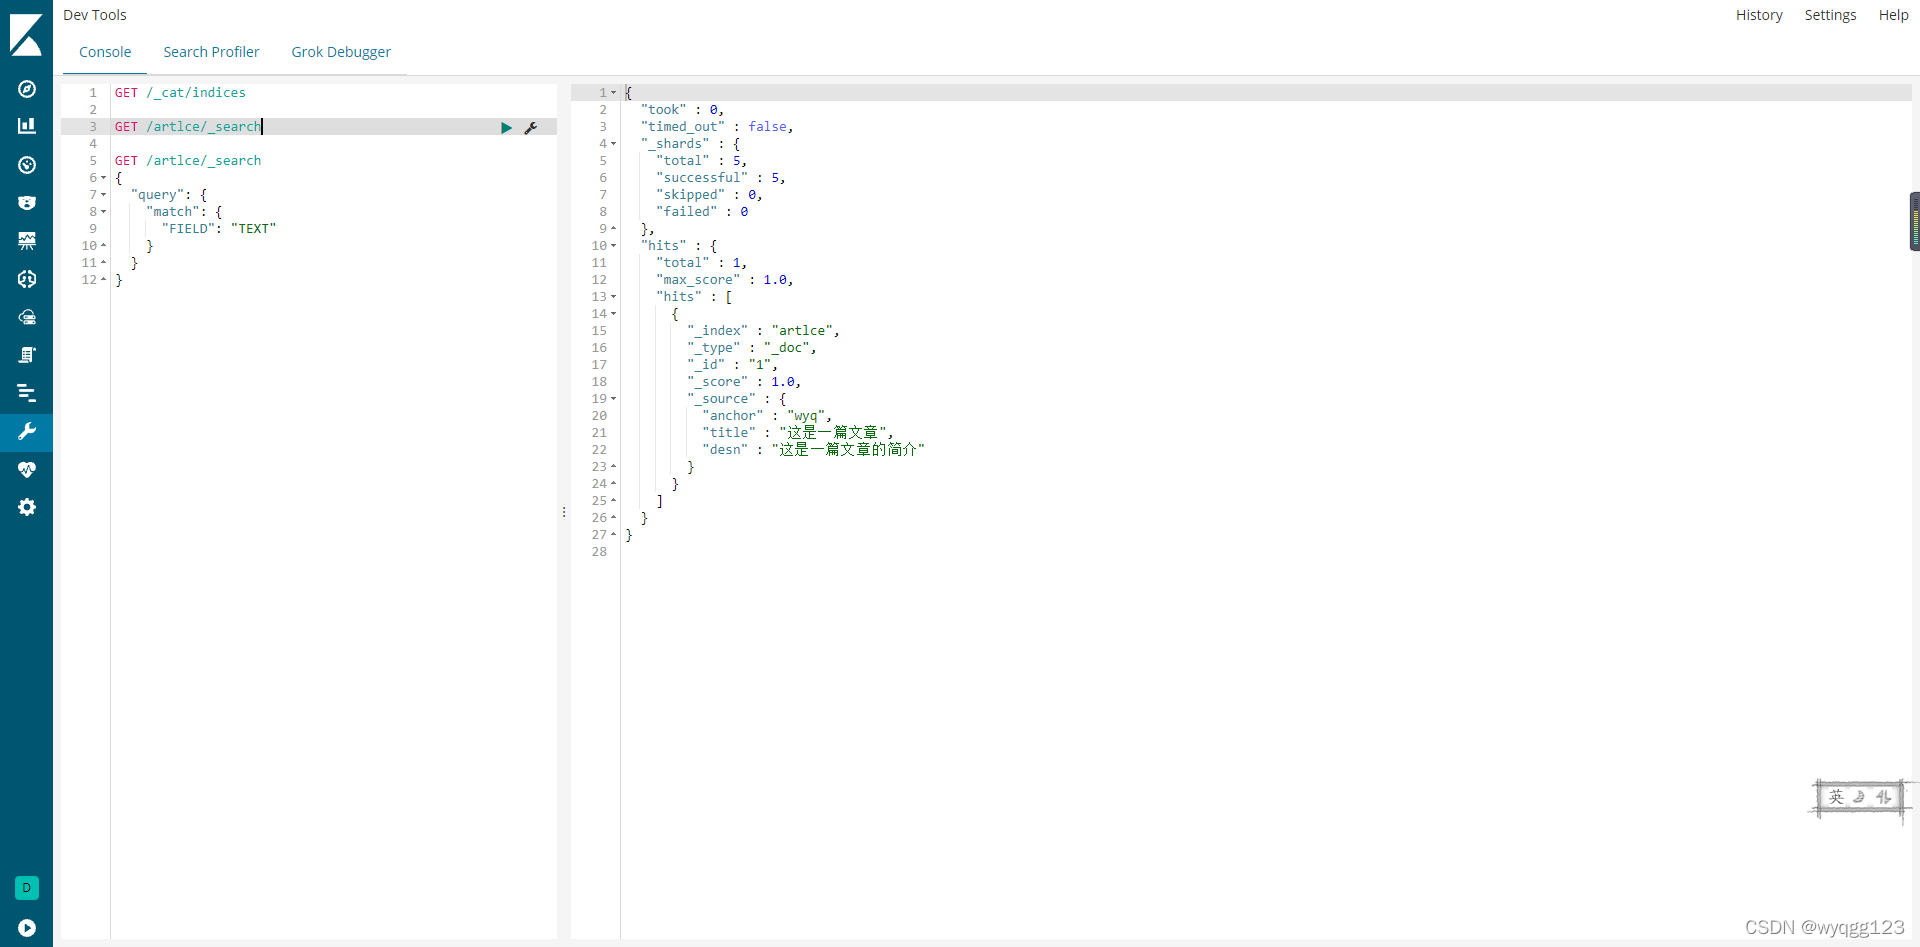Screen dimensions: 1920x947
Task: Collapse the "query" block on request line 7
Action: tap(103, 195)
